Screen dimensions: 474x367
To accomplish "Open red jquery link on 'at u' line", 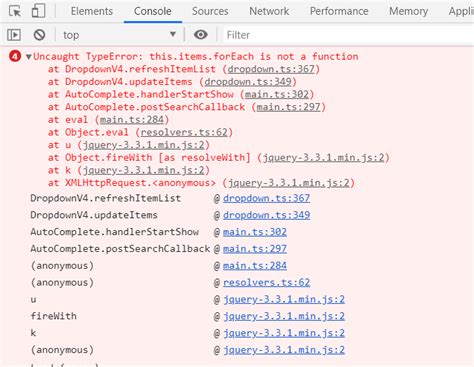I will coord(143,145).
